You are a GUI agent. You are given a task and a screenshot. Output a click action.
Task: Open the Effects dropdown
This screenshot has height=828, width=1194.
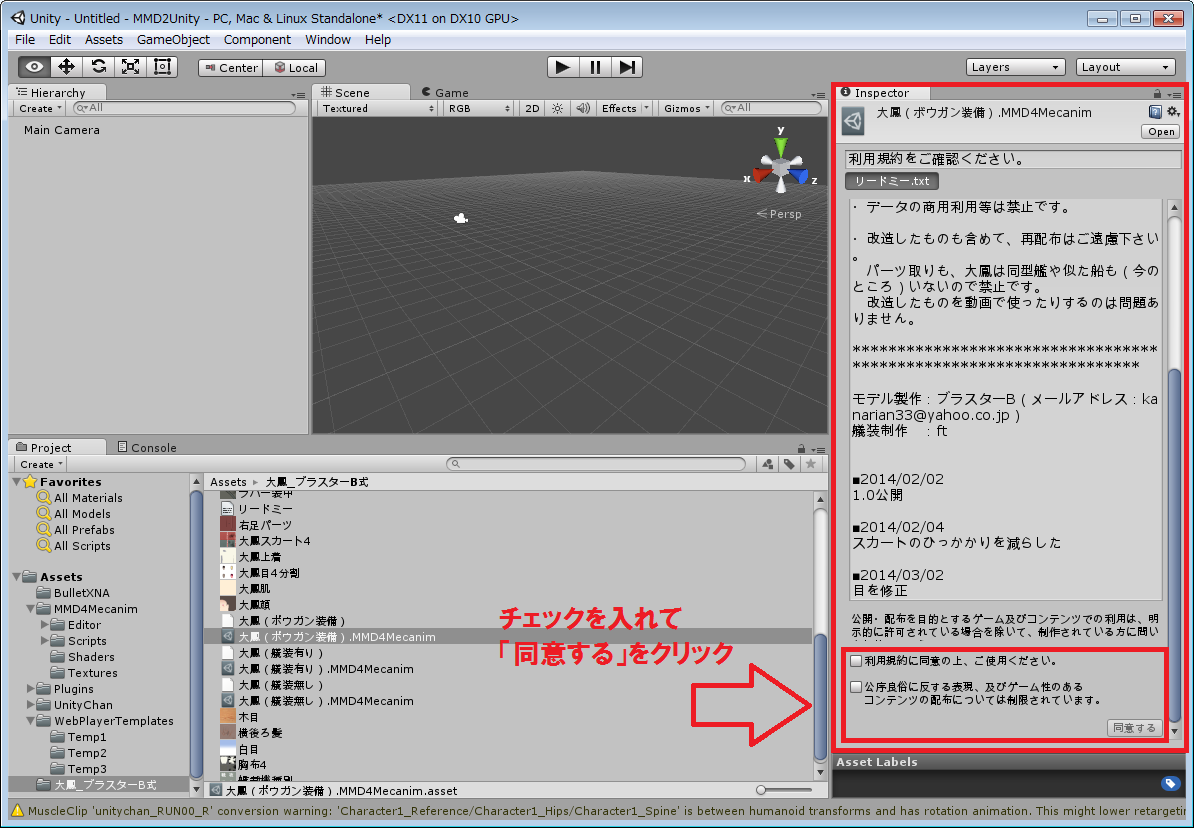click(x=624, y=108)
